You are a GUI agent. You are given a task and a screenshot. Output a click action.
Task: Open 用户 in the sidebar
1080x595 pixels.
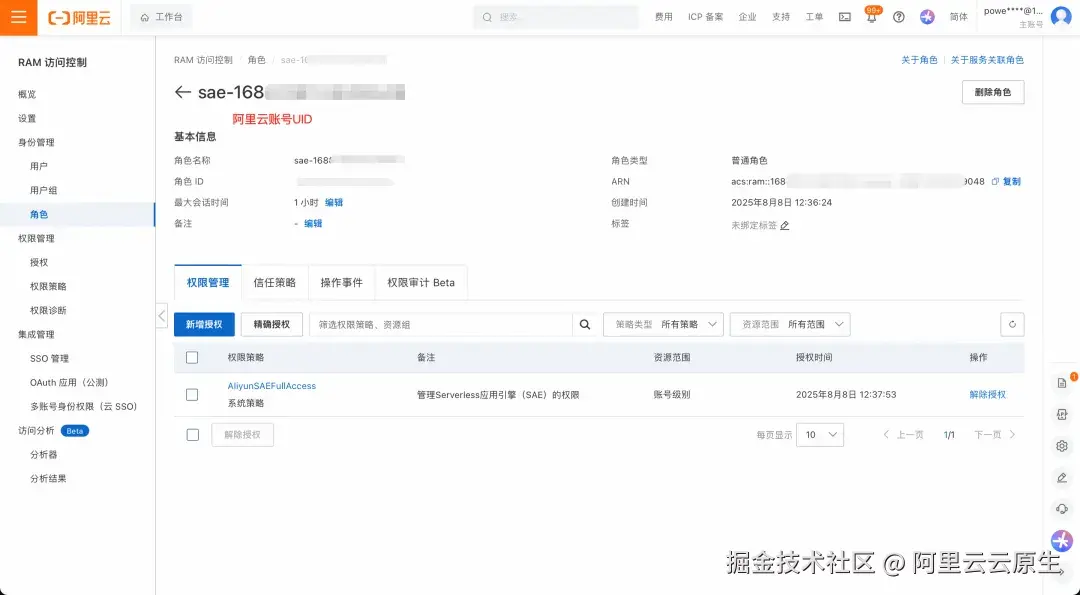[39, 166]
